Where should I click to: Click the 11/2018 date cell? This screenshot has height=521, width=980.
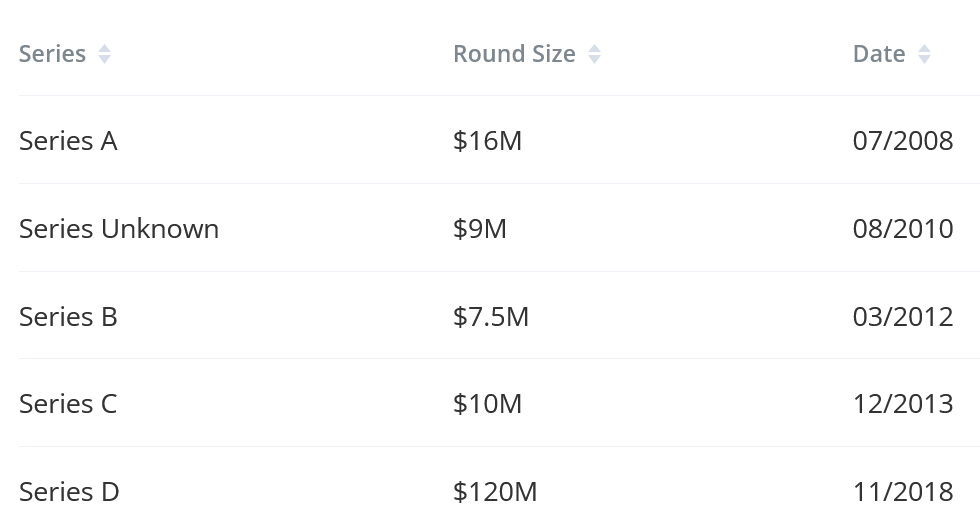click(903, 493)
